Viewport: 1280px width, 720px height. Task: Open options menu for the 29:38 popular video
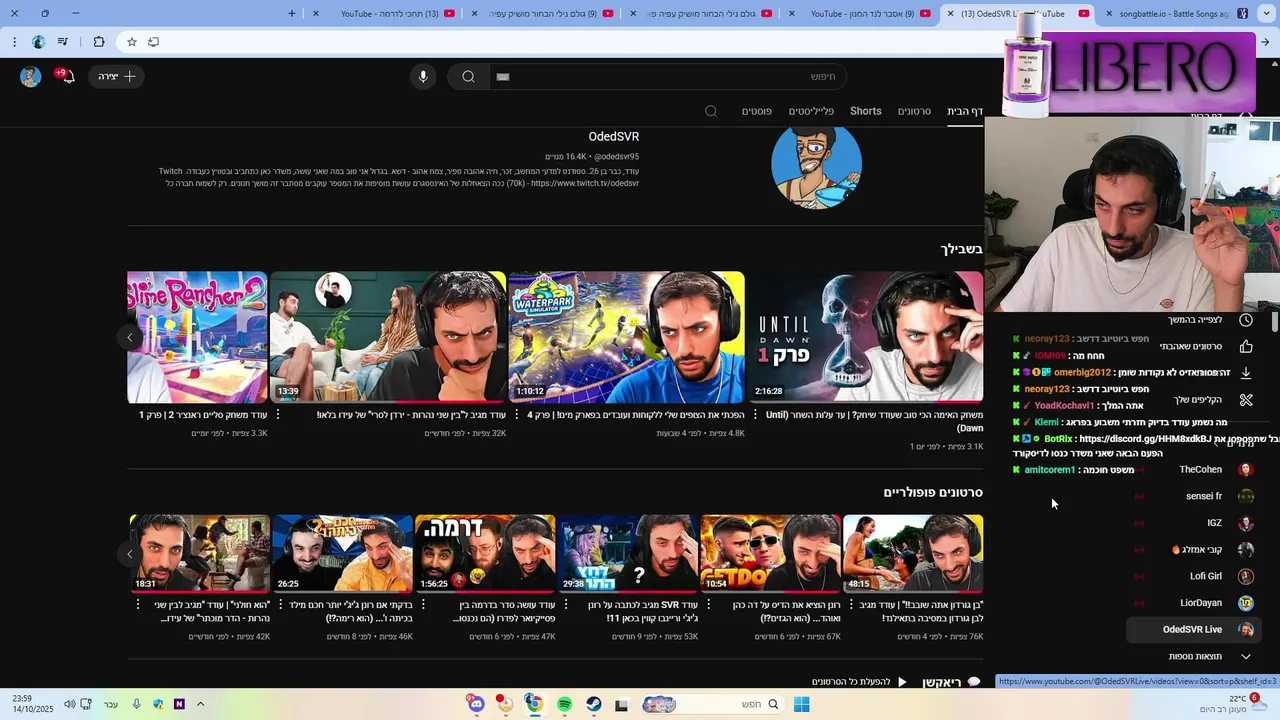point(565,604)
